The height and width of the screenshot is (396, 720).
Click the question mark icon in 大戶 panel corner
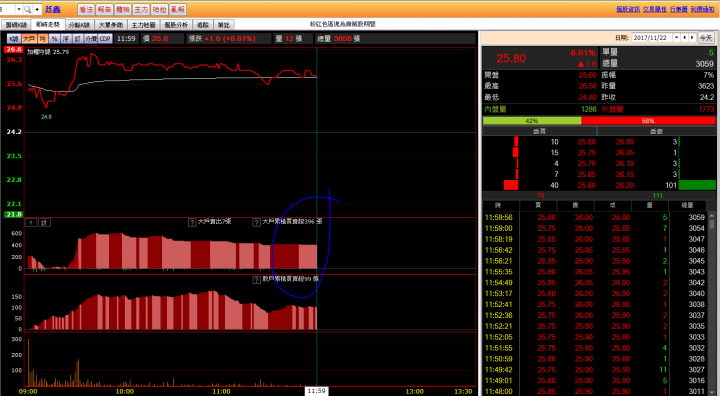coord(31,223)
